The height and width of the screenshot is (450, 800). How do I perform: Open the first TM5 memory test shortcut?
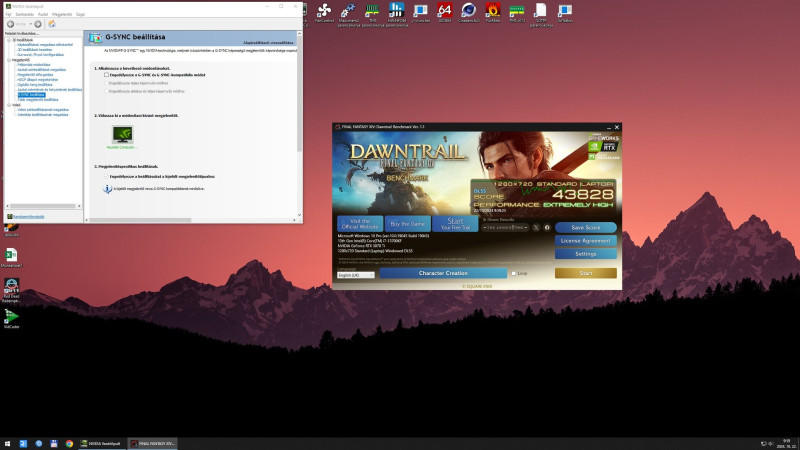click(372, 14)
